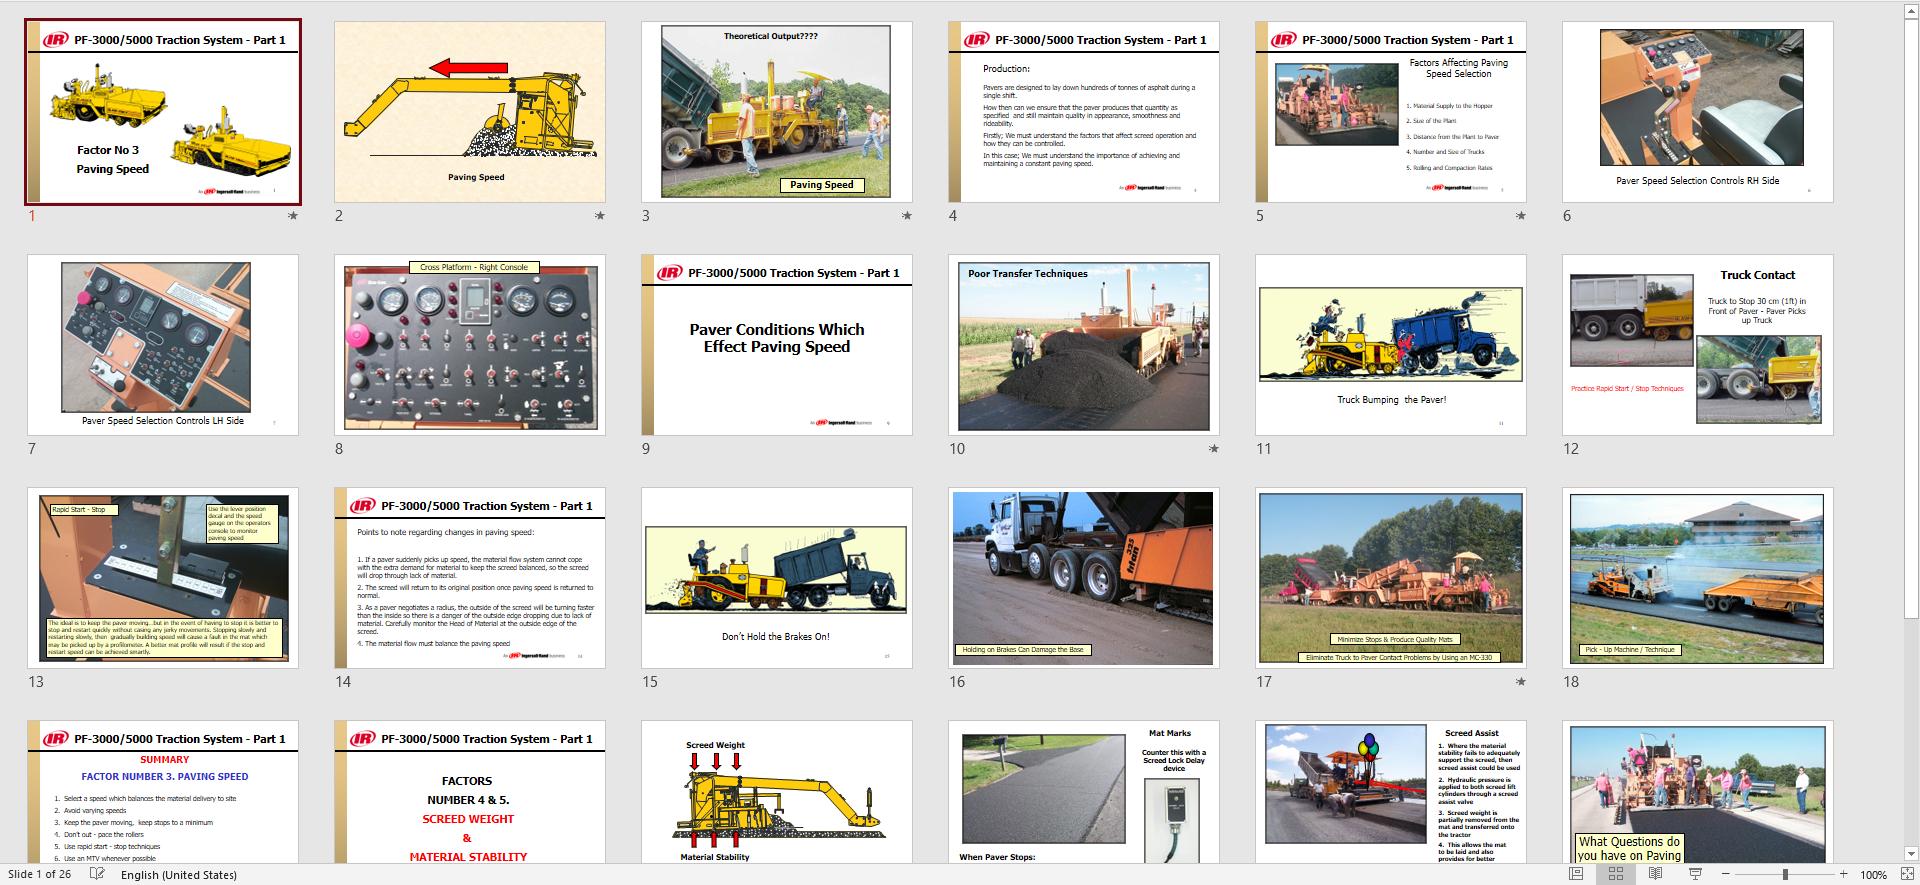1920x885 pixels.
Task: Select slide 3 Theoretical Output photo
Action: 777,112
